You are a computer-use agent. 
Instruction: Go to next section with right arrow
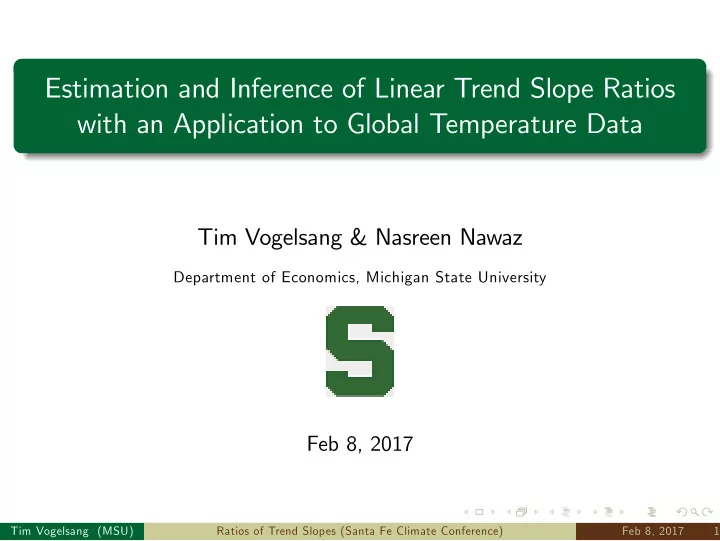click(622, 512)
